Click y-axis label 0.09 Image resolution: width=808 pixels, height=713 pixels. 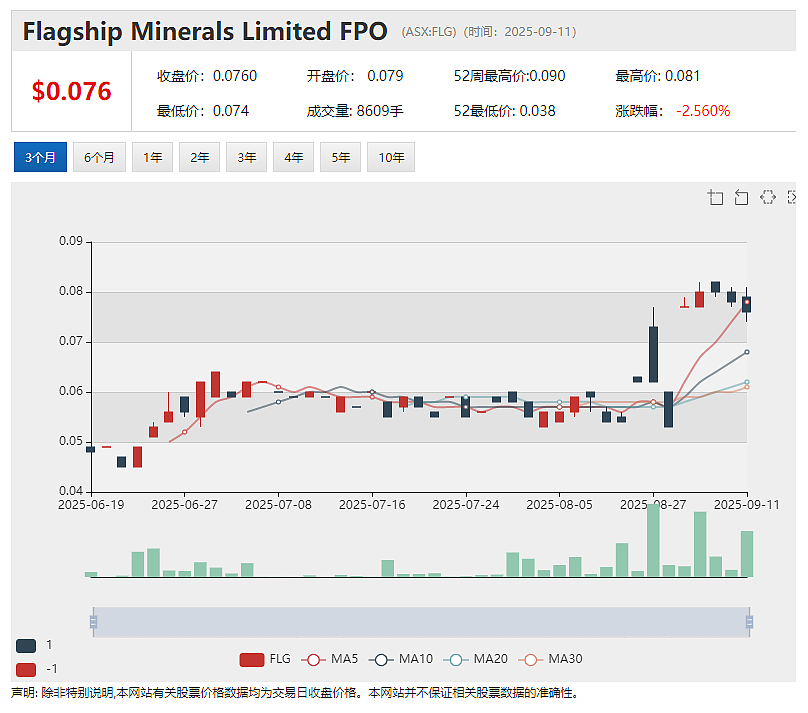coord(71,241)
